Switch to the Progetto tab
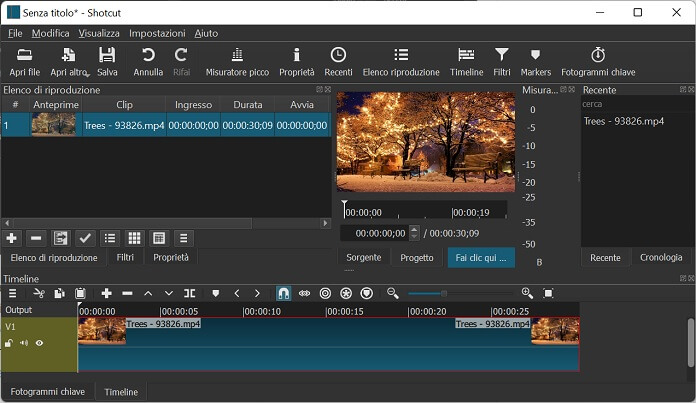 tap(416, 257)
